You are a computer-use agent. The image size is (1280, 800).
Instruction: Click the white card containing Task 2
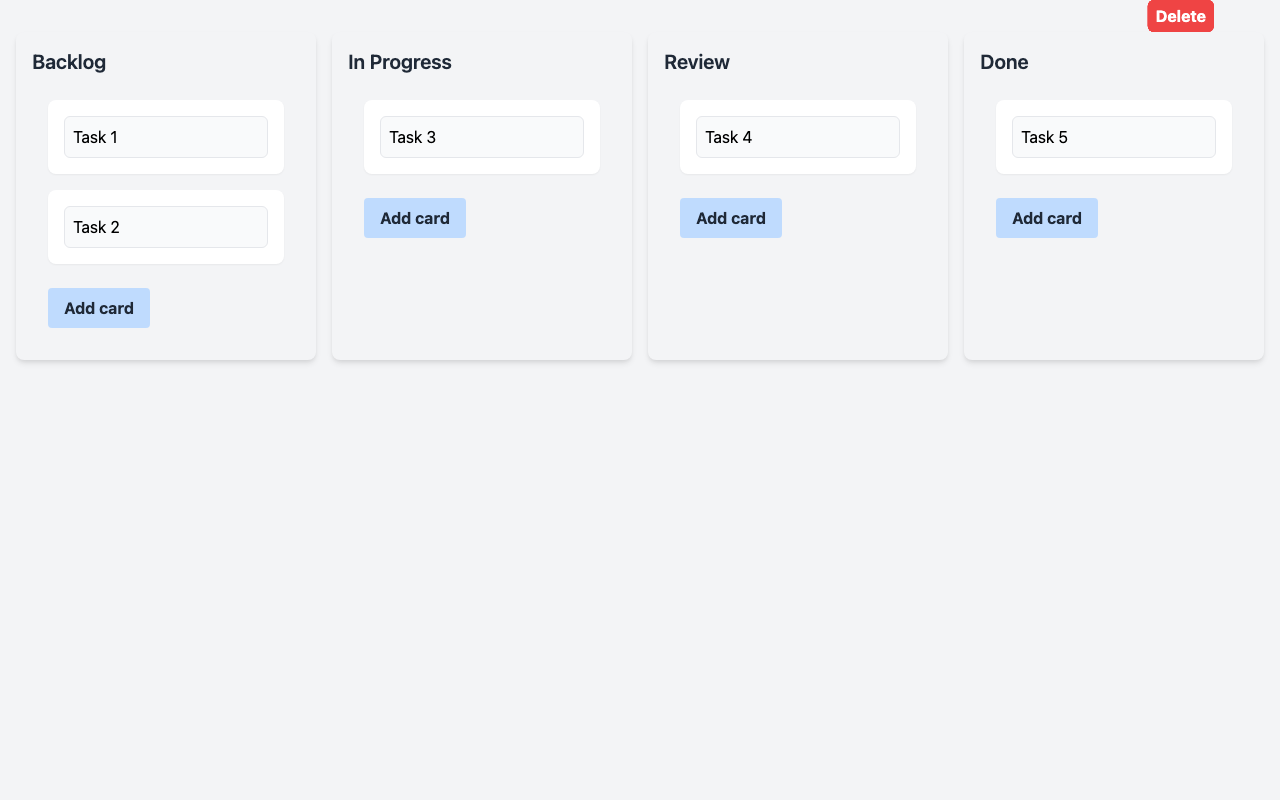(x=166, y=258)
